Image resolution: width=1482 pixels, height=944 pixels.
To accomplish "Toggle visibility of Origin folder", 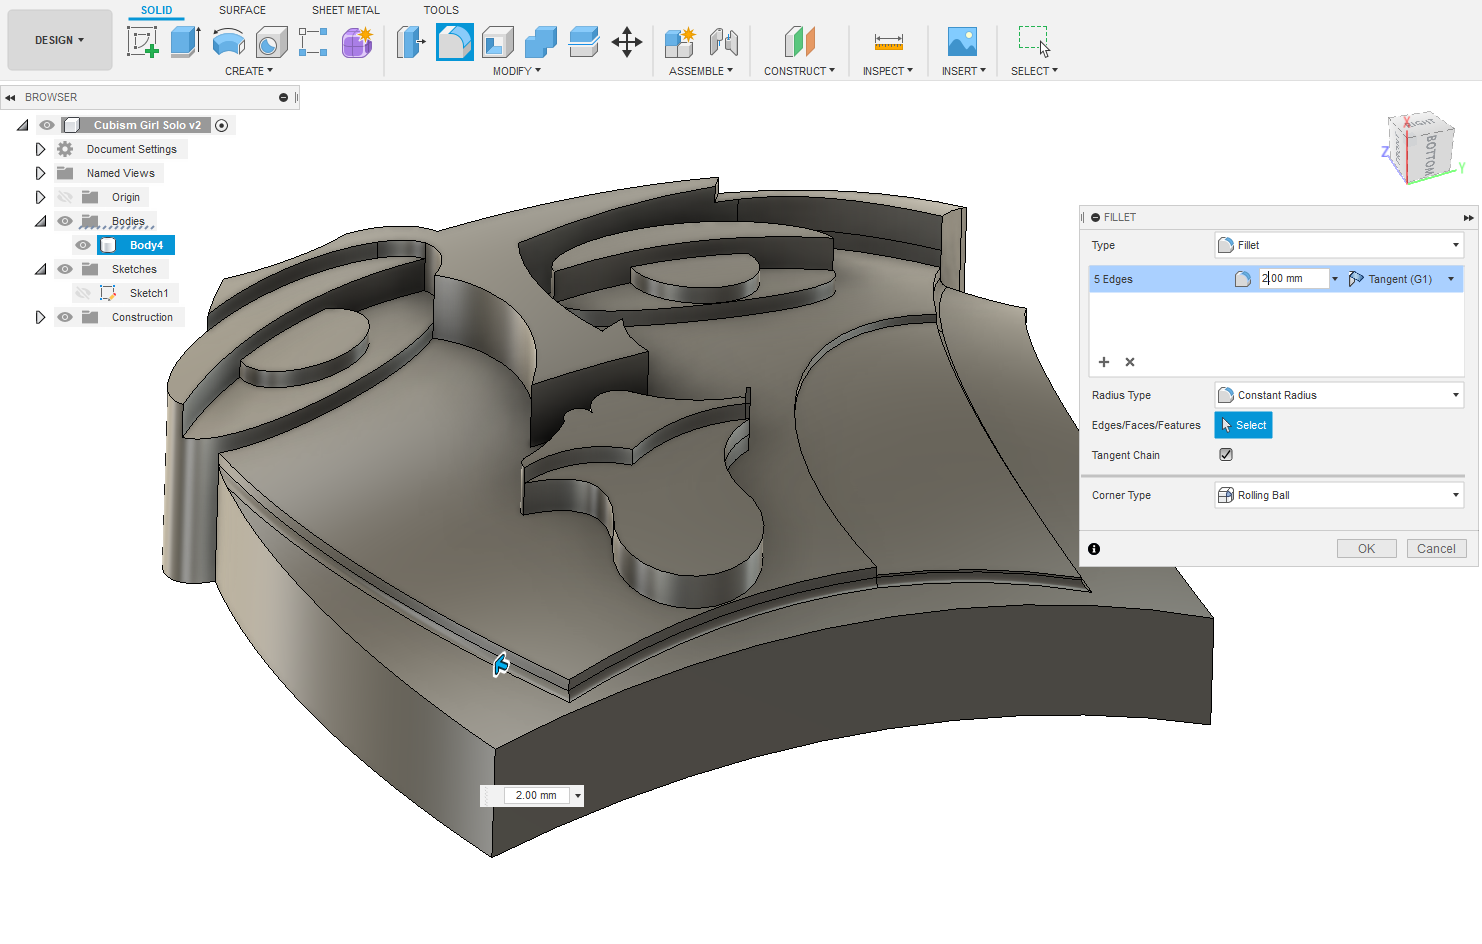I will (x=65, y=197).
